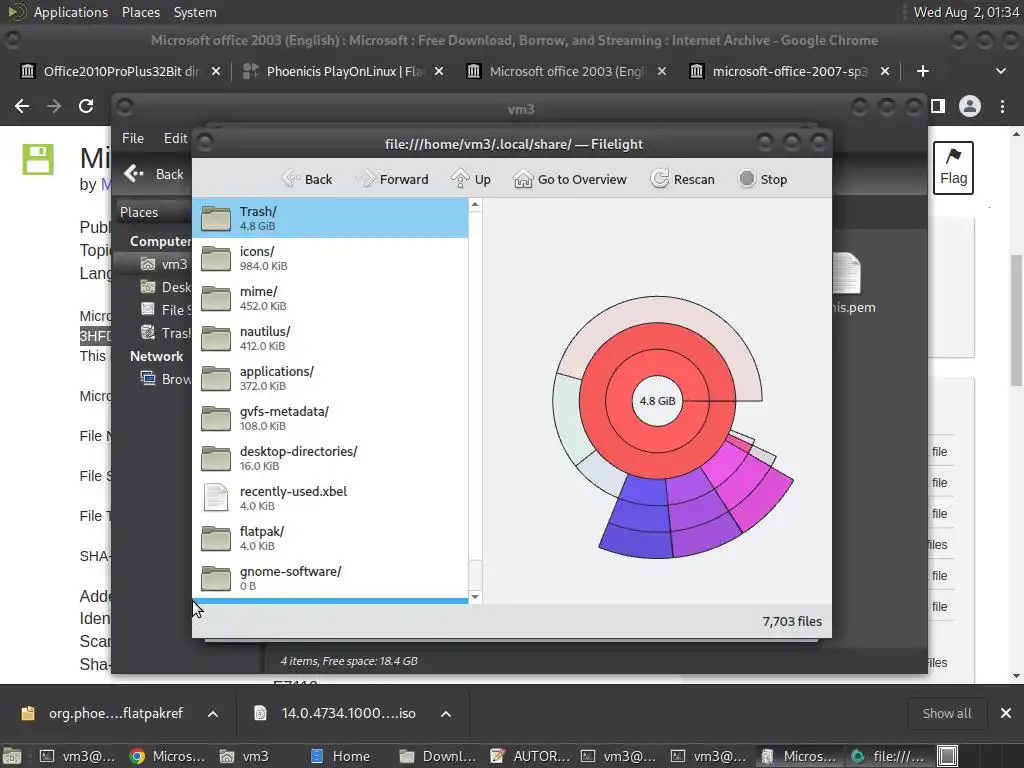Reload the page in Chrome
Image resolution: width=1024 pixels, height=768 pixels.
click(86, 106)
